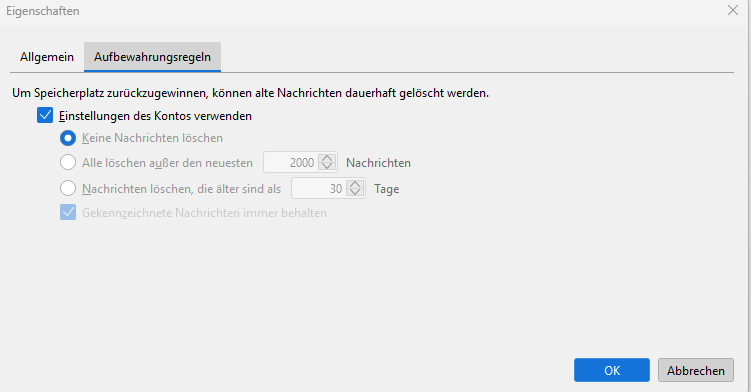Screen dimensions: 751x392
Task: Increase the 30 Tage value with the up arrow
Action: coord(355,184)
